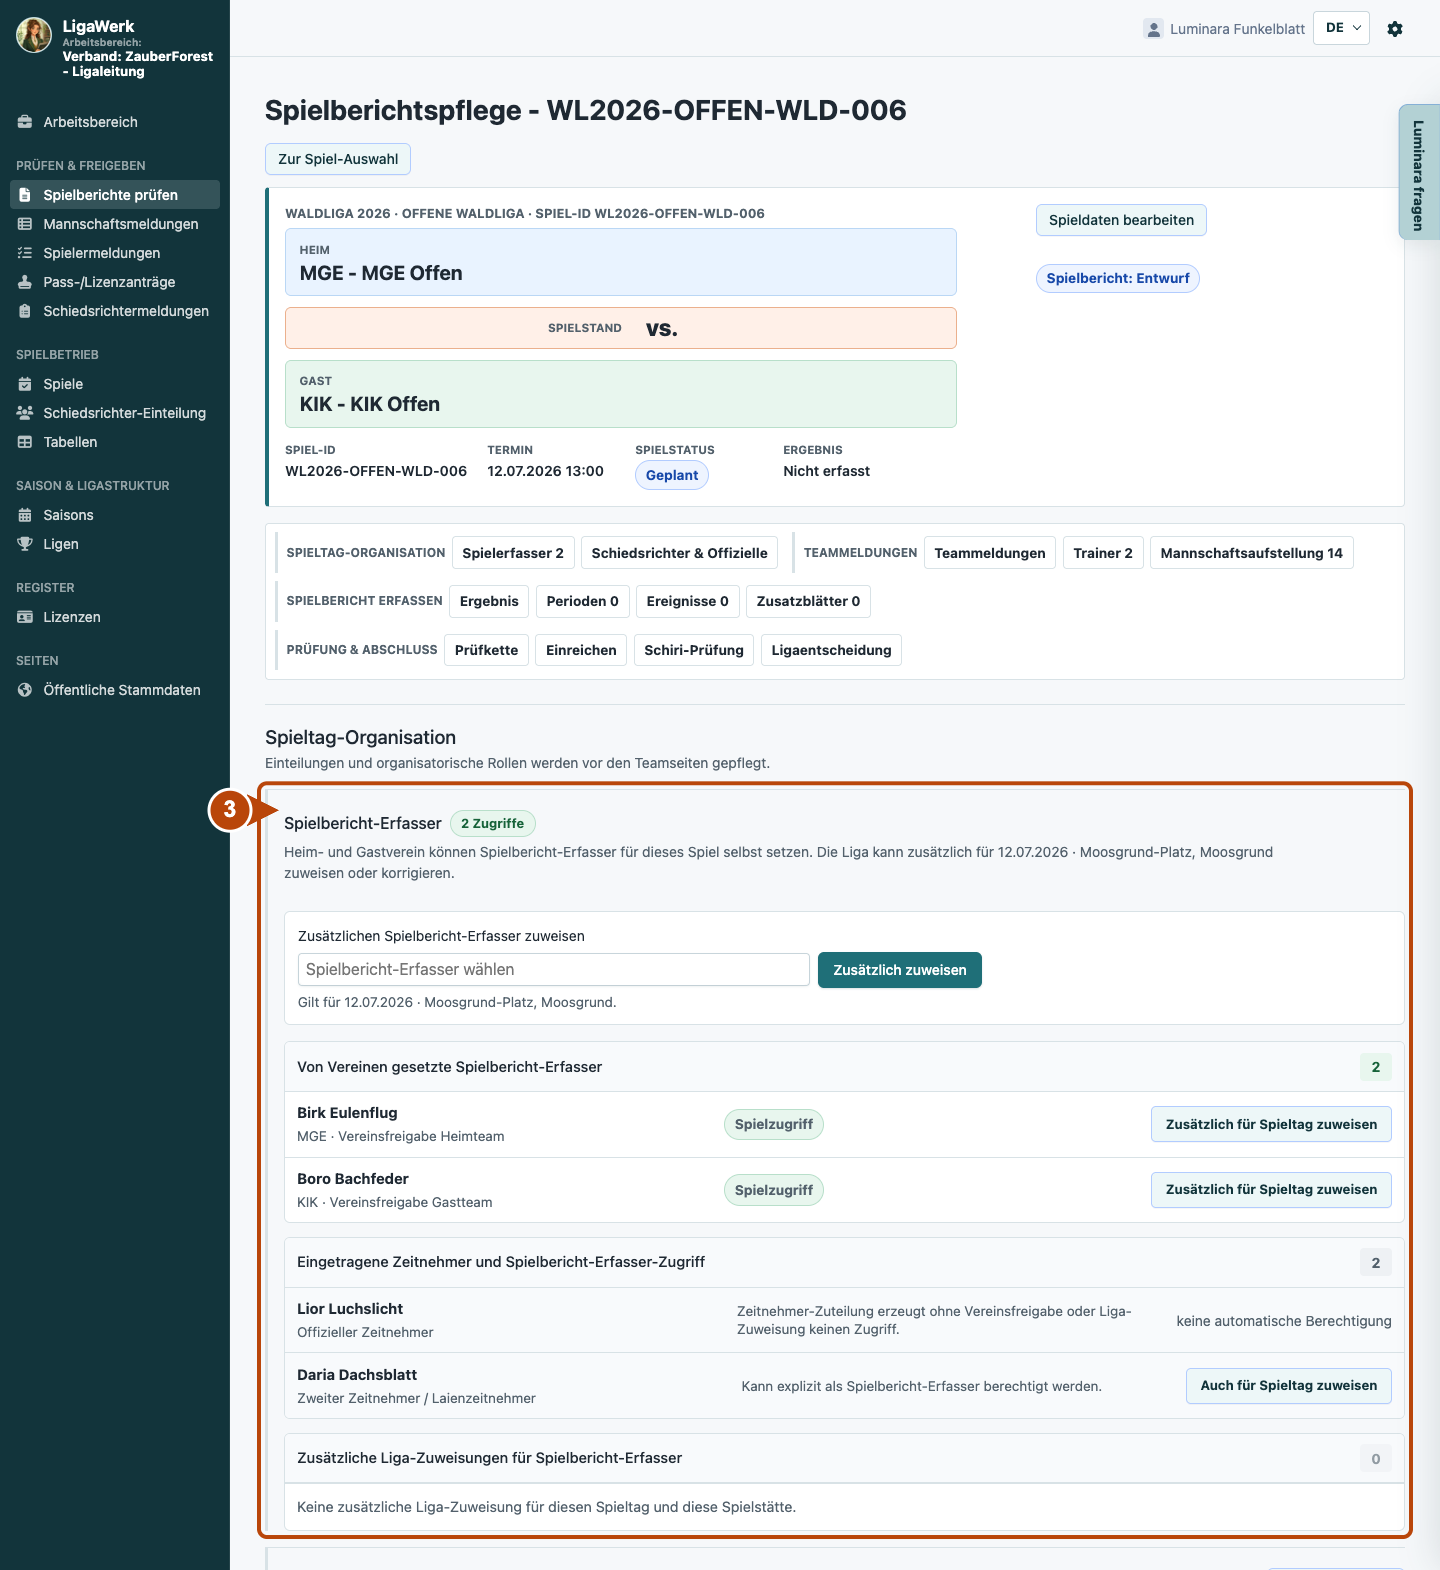Click the Geplant Spielstatus badge
Image resolution: width=1440 pixels, height=1570 pixels.
click(672, 475)
